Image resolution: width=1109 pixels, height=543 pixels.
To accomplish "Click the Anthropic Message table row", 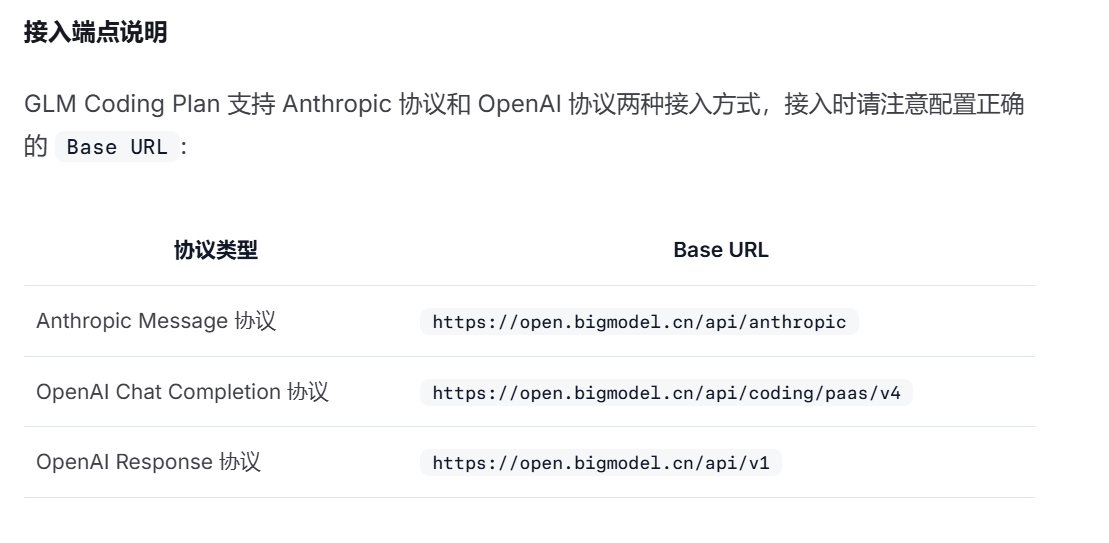I will tap(529, 321).
